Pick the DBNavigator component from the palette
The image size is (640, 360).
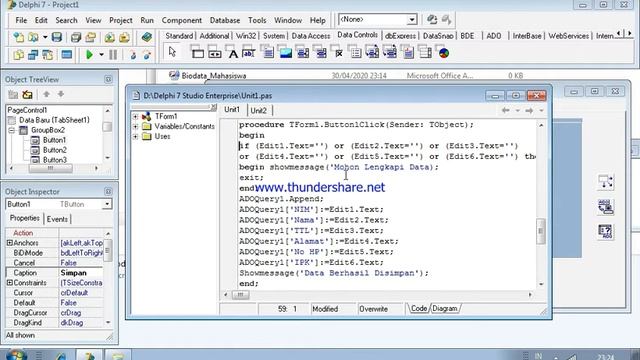point(215,53)
